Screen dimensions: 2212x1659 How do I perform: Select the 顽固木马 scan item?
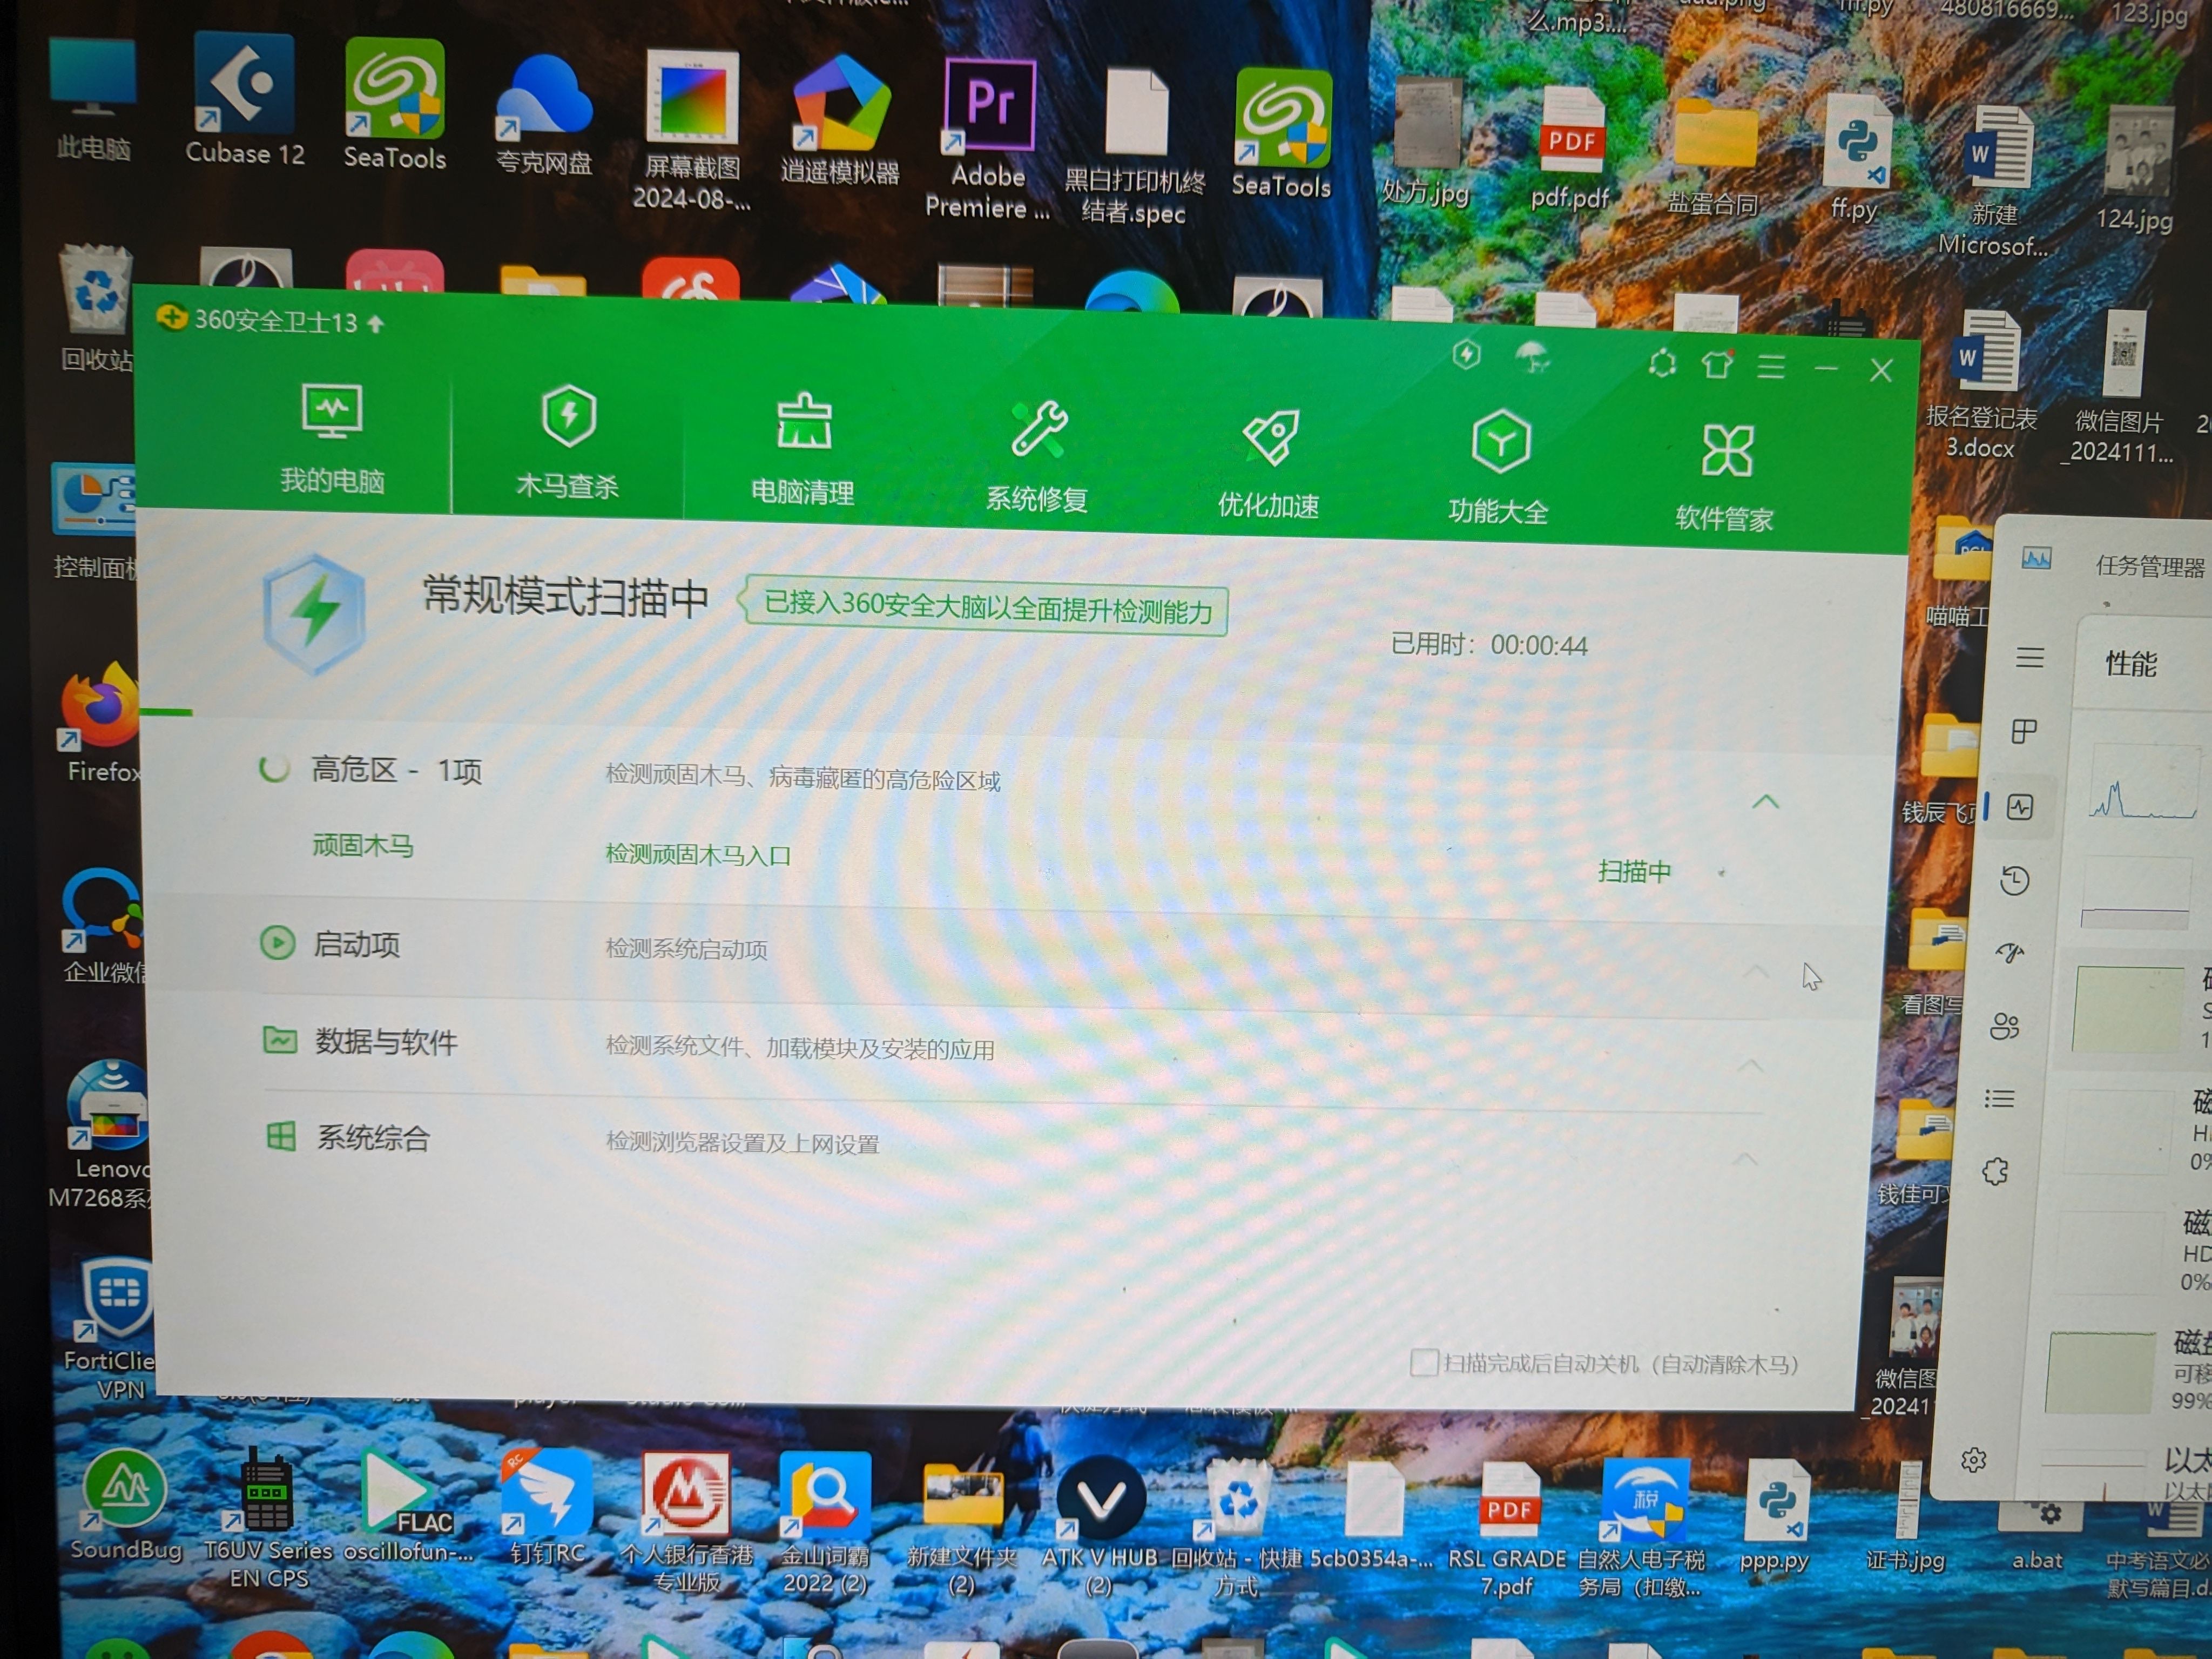pyautogui.click(x=363, y=846)
